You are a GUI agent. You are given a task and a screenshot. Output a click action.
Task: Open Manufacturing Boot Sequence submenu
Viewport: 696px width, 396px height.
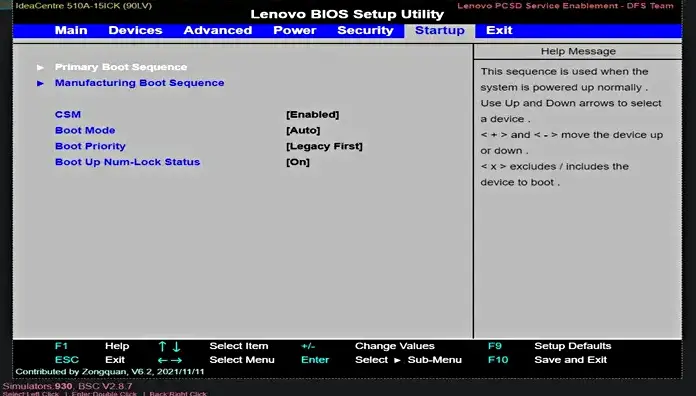click(x=139, y=83)
